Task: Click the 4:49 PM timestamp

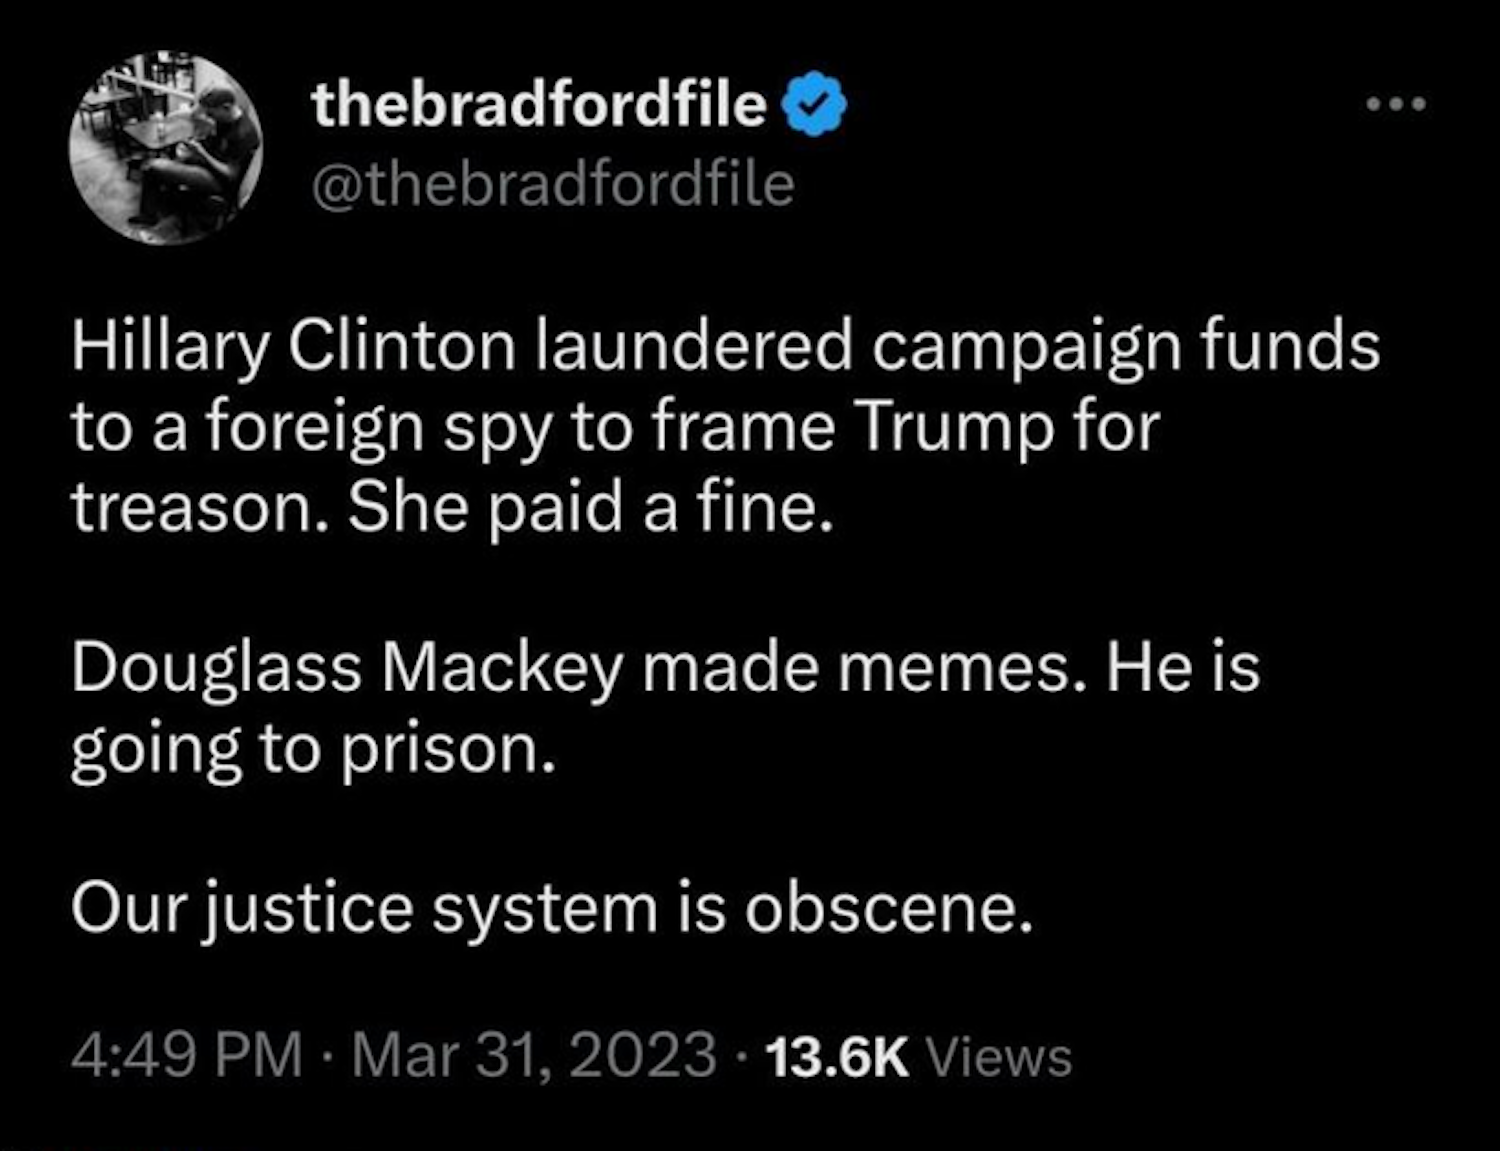Action: [x=186, y=1056]
